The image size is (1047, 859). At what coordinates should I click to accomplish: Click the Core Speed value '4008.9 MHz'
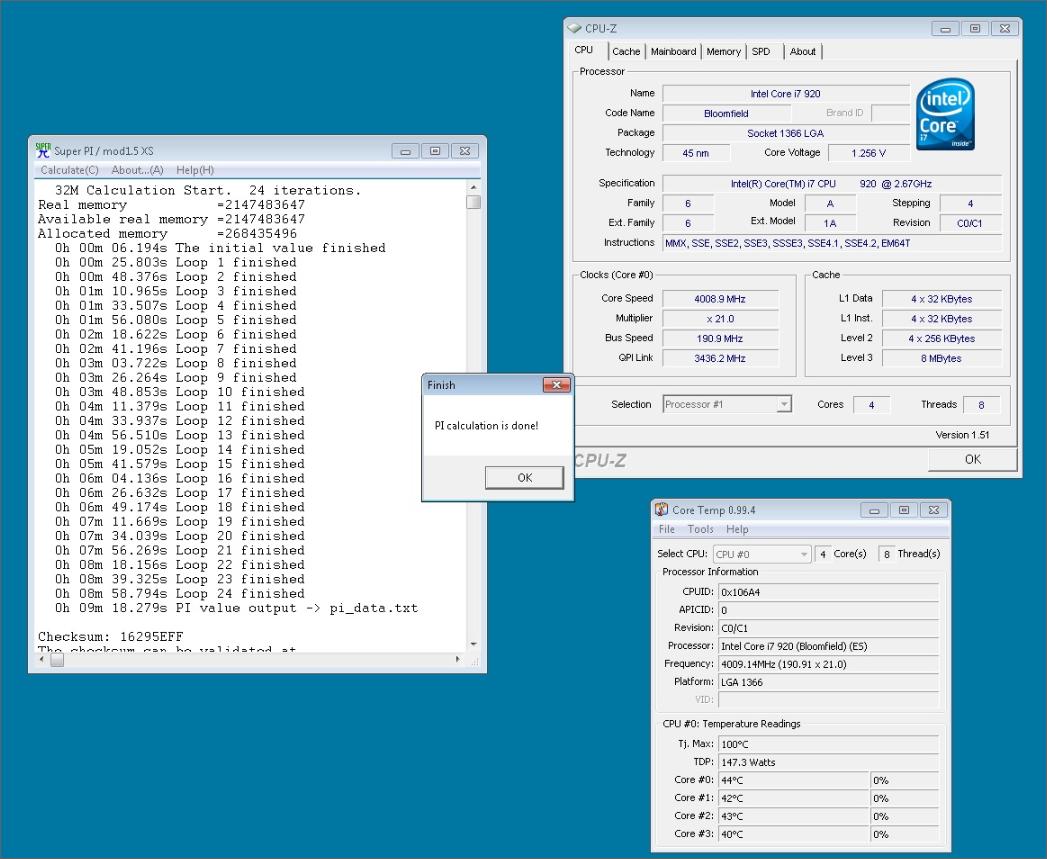coord(720,299)
